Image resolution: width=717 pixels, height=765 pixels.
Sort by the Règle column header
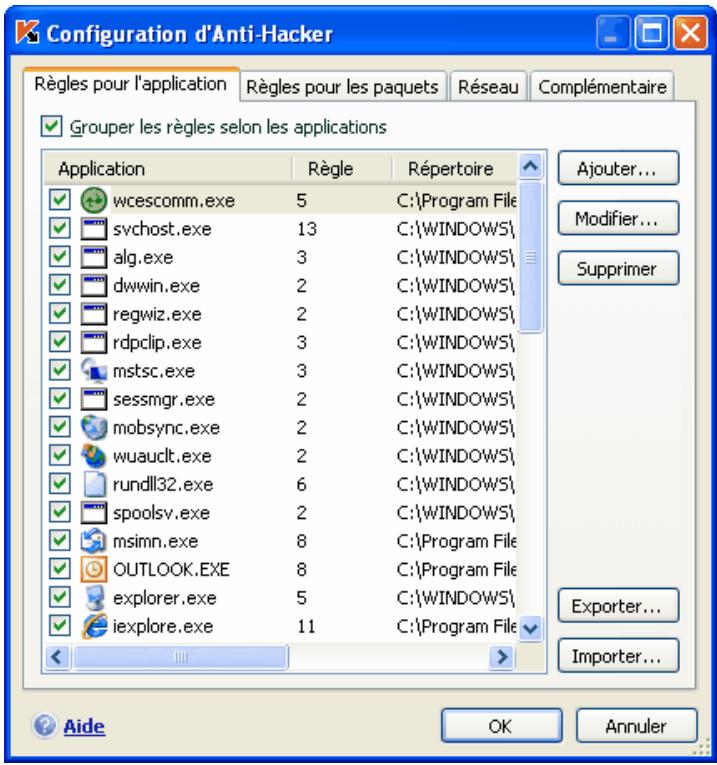point(342,169)
